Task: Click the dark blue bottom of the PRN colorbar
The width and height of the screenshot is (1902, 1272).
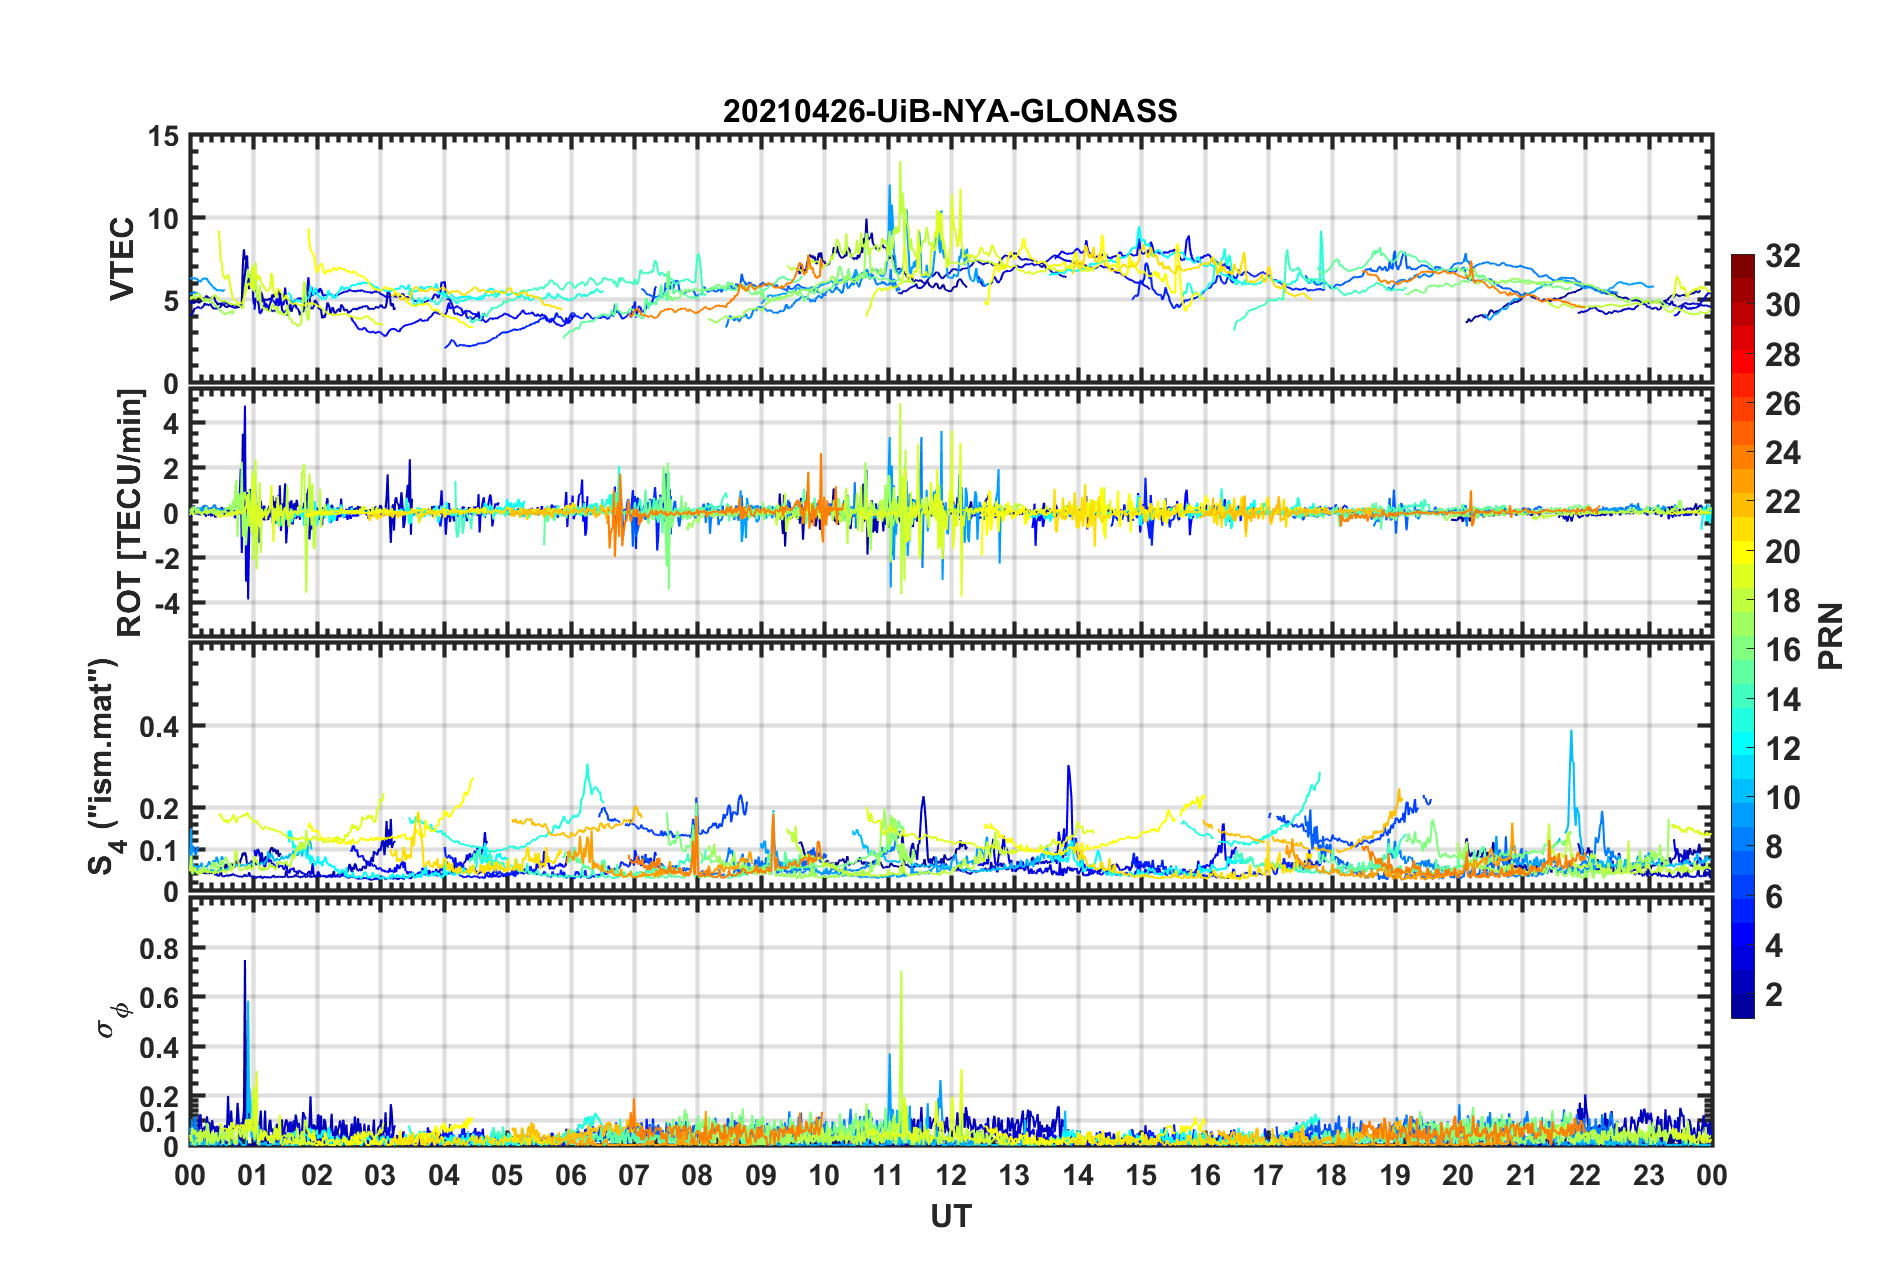Action: (1743, 1006)
